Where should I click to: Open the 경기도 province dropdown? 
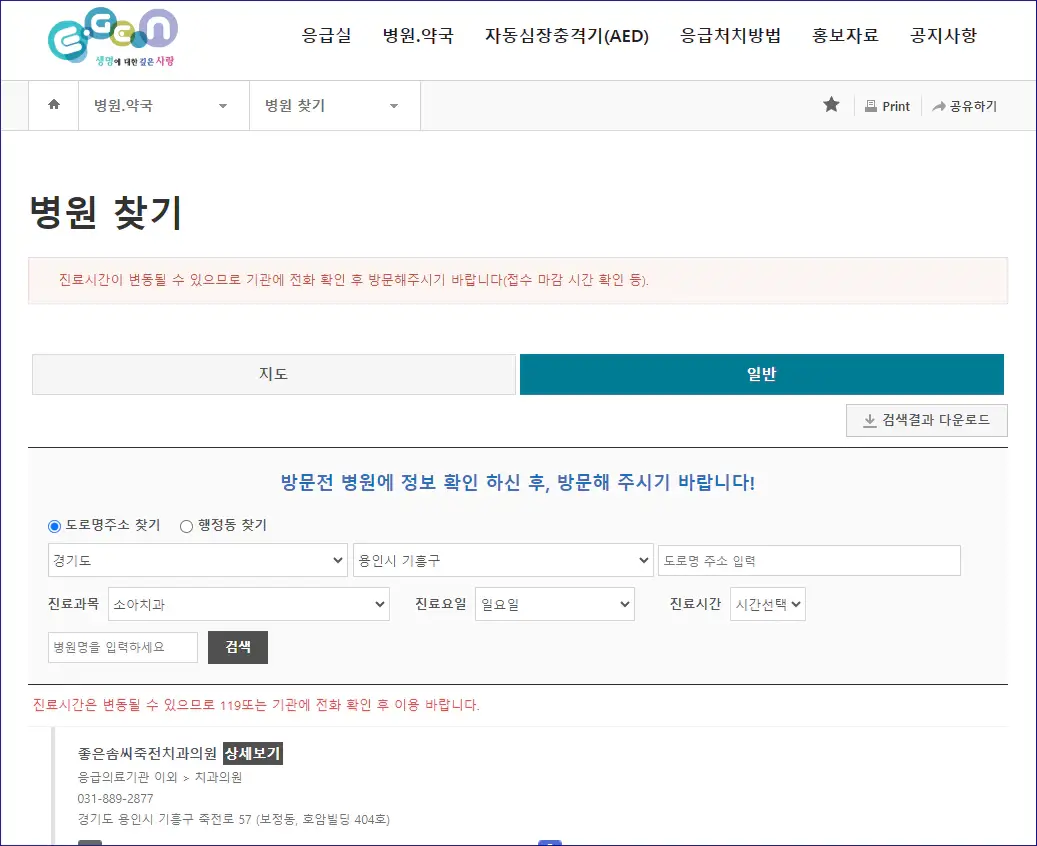coord(197,560)
